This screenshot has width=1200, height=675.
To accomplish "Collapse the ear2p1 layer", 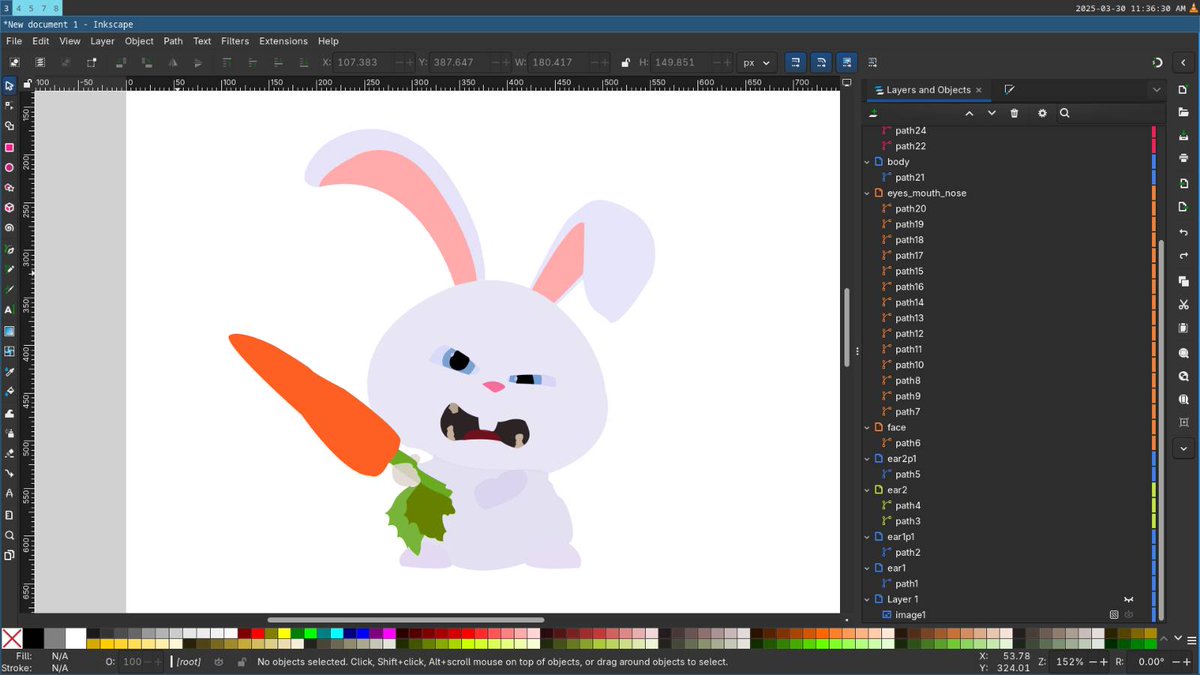I will 867,459.
